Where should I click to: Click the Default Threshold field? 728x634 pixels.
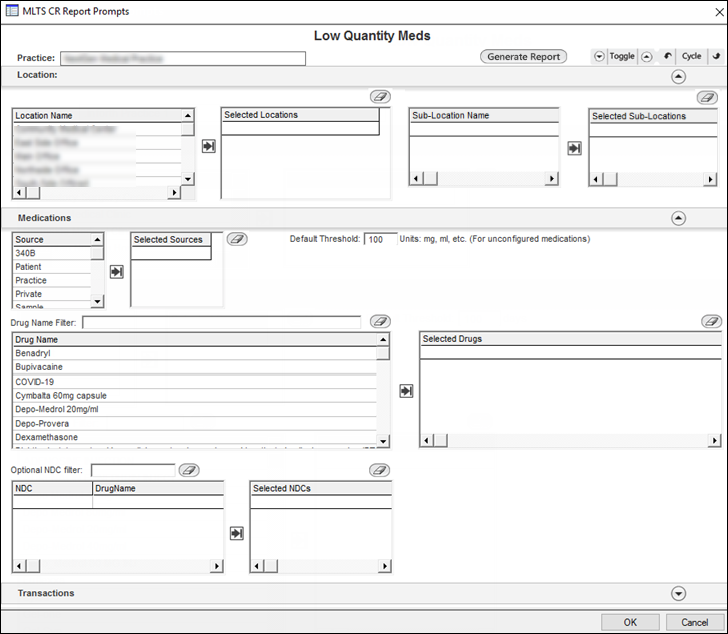380,239
